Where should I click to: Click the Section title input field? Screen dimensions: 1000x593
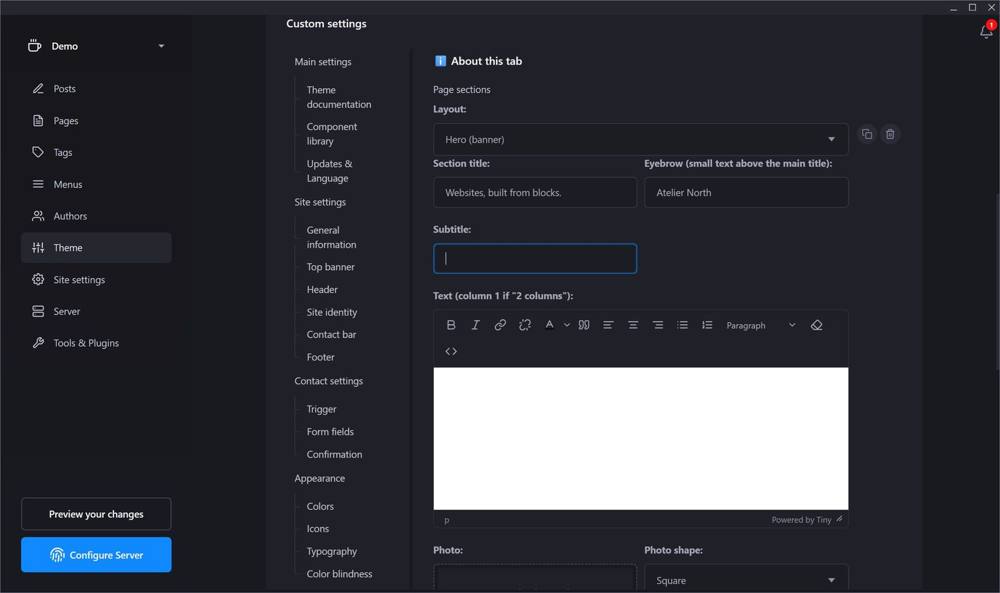coord(535,193)
